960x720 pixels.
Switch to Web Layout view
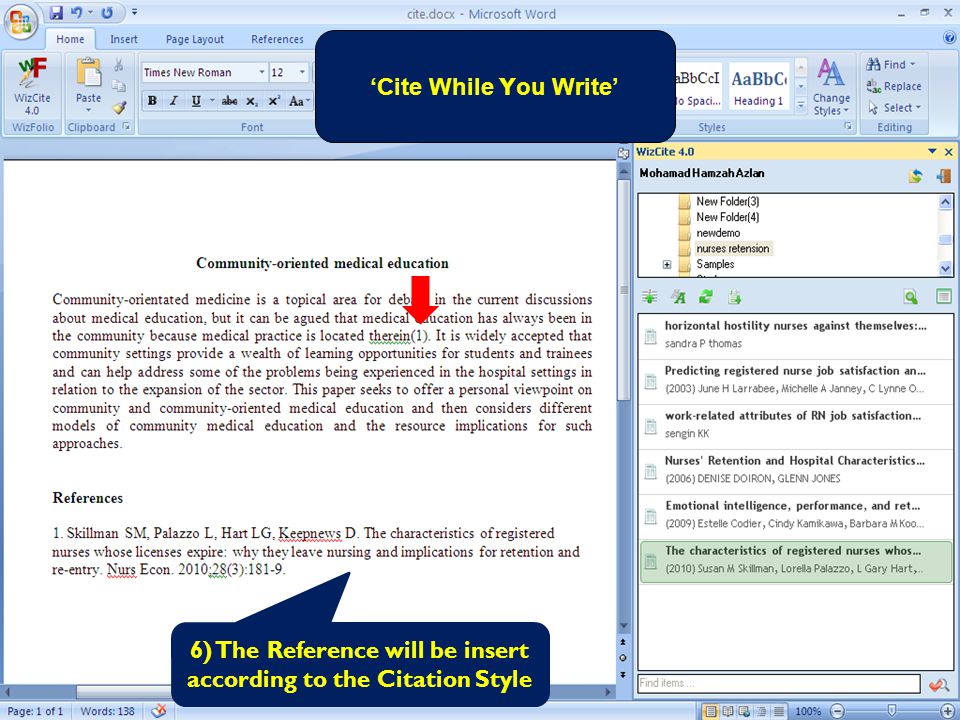(744, 711)
